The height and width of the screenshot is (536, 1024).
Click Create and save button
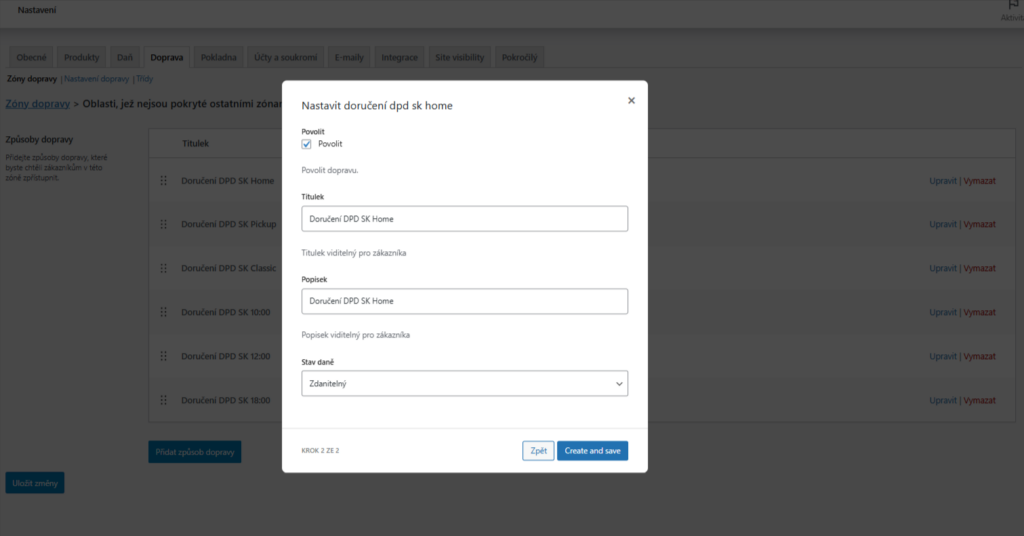(x=592, y=450)
